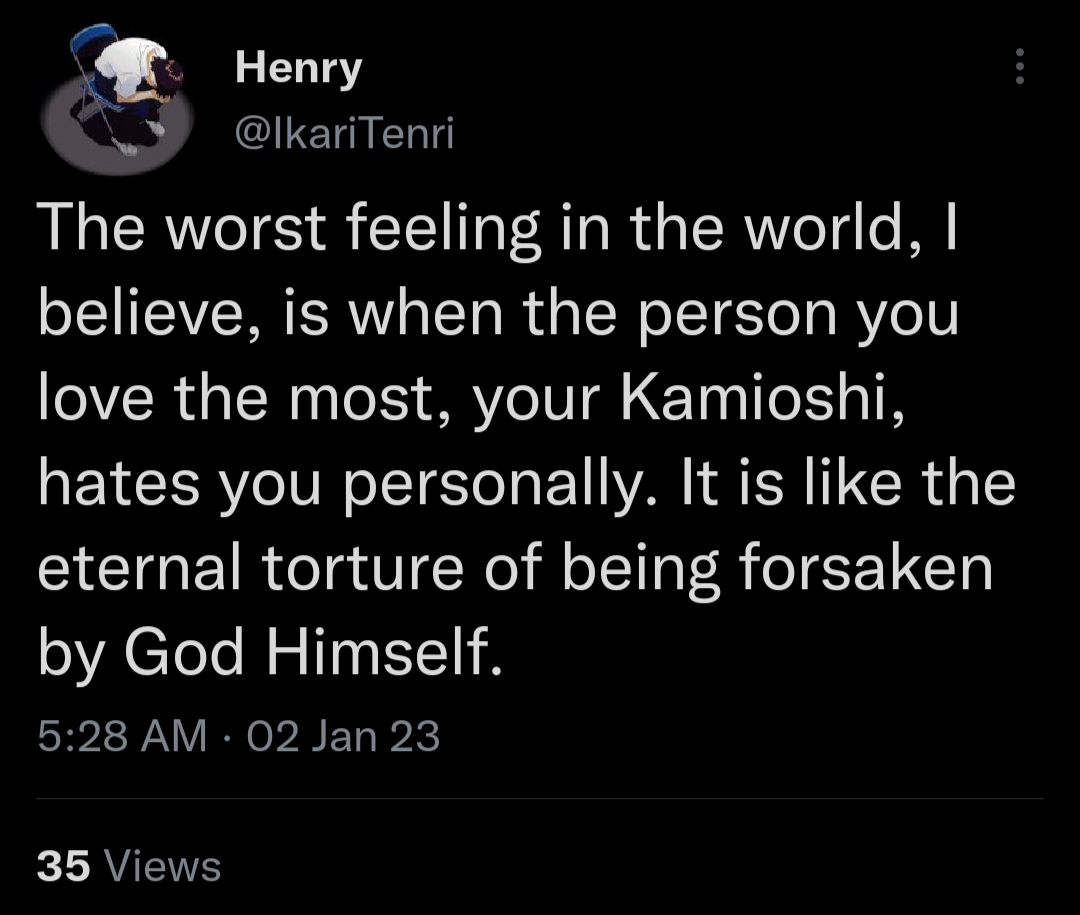Image resolution: width=1080 pixels, height=915 pixels.
Task: View the 35 Views analytics count
Action: tap(129, 865)
